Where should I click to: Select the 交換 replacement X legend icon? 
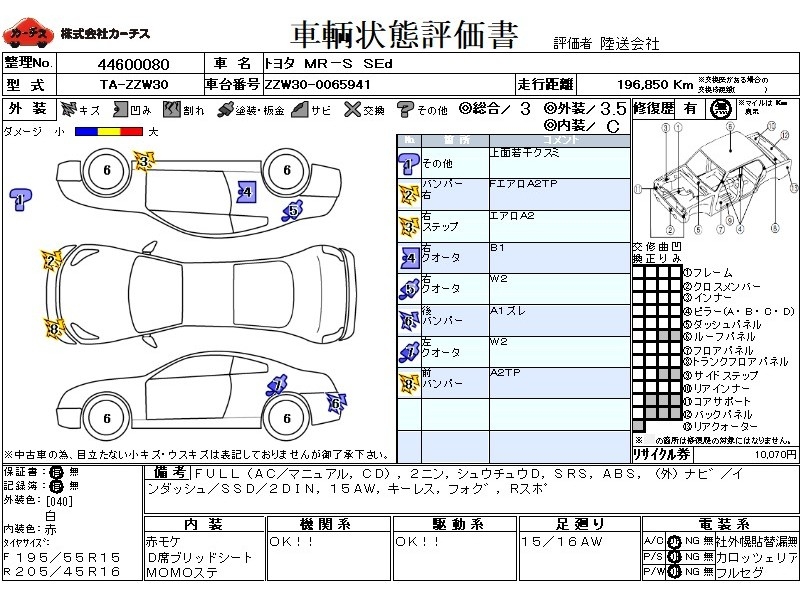(x=352, y=109)
